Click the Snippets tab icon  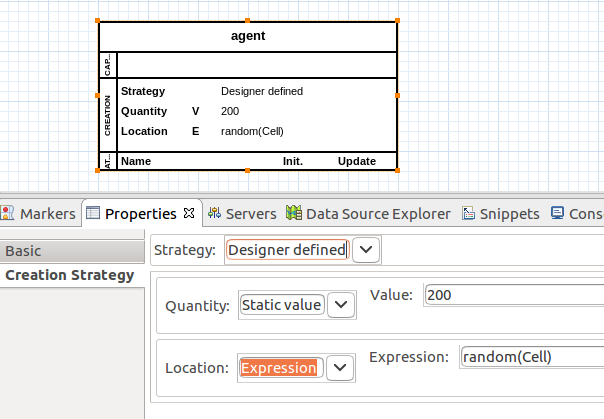pos(468,213)
